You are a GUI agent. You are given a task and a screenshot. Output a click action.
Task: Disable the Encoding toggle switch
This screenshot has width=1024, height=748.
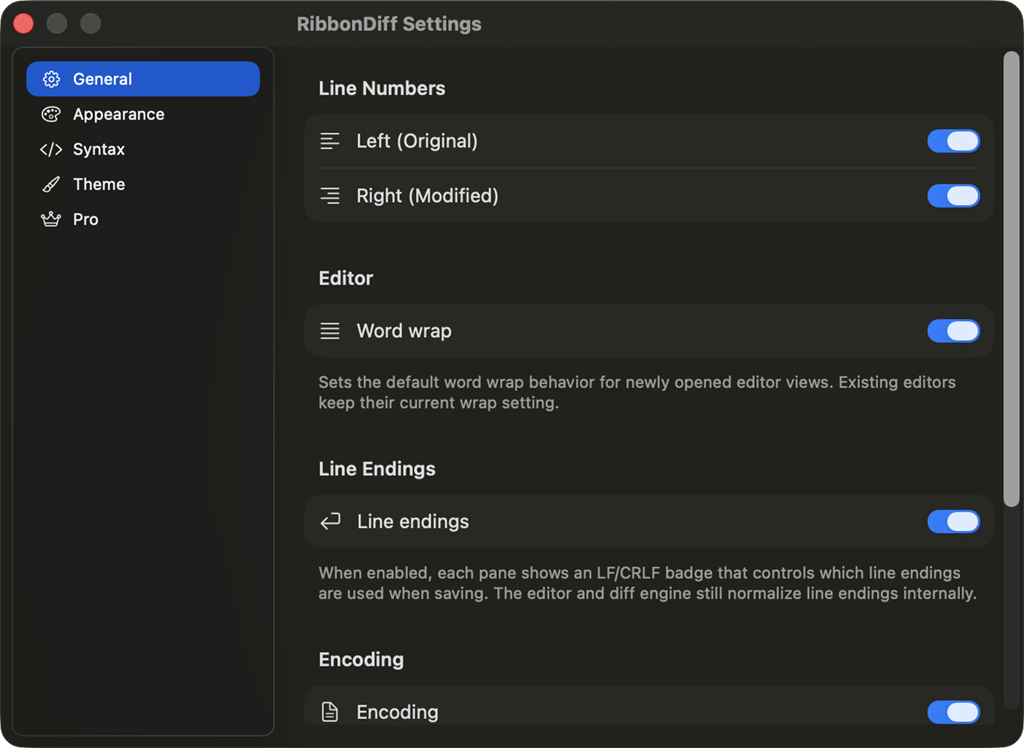(953, 712)
